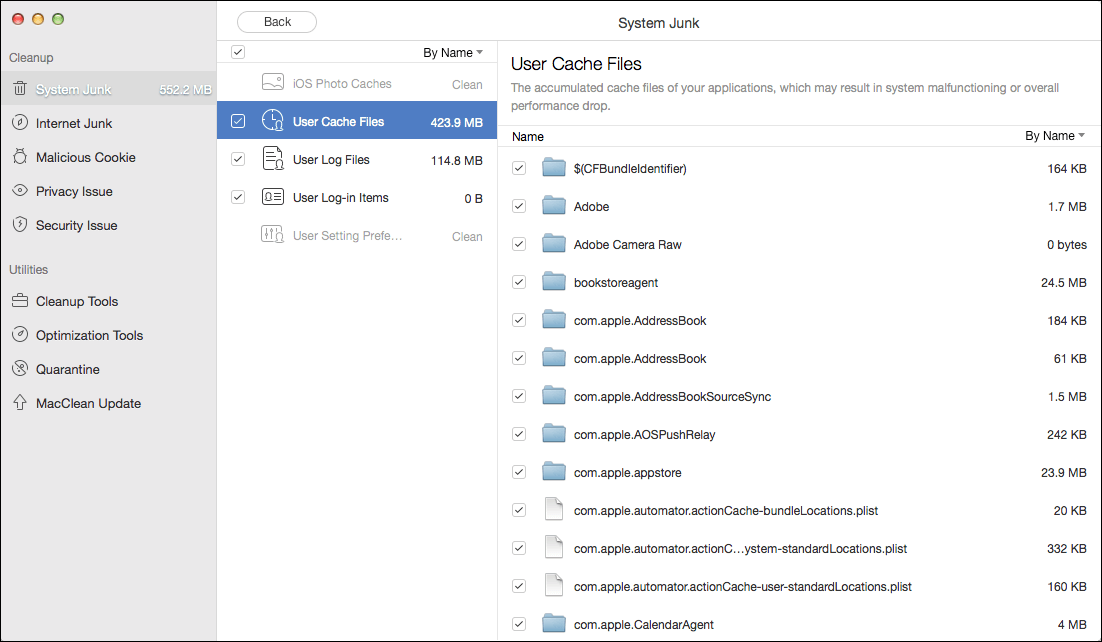Select the Malicious Cookie sidebar icon

[20, 156]
